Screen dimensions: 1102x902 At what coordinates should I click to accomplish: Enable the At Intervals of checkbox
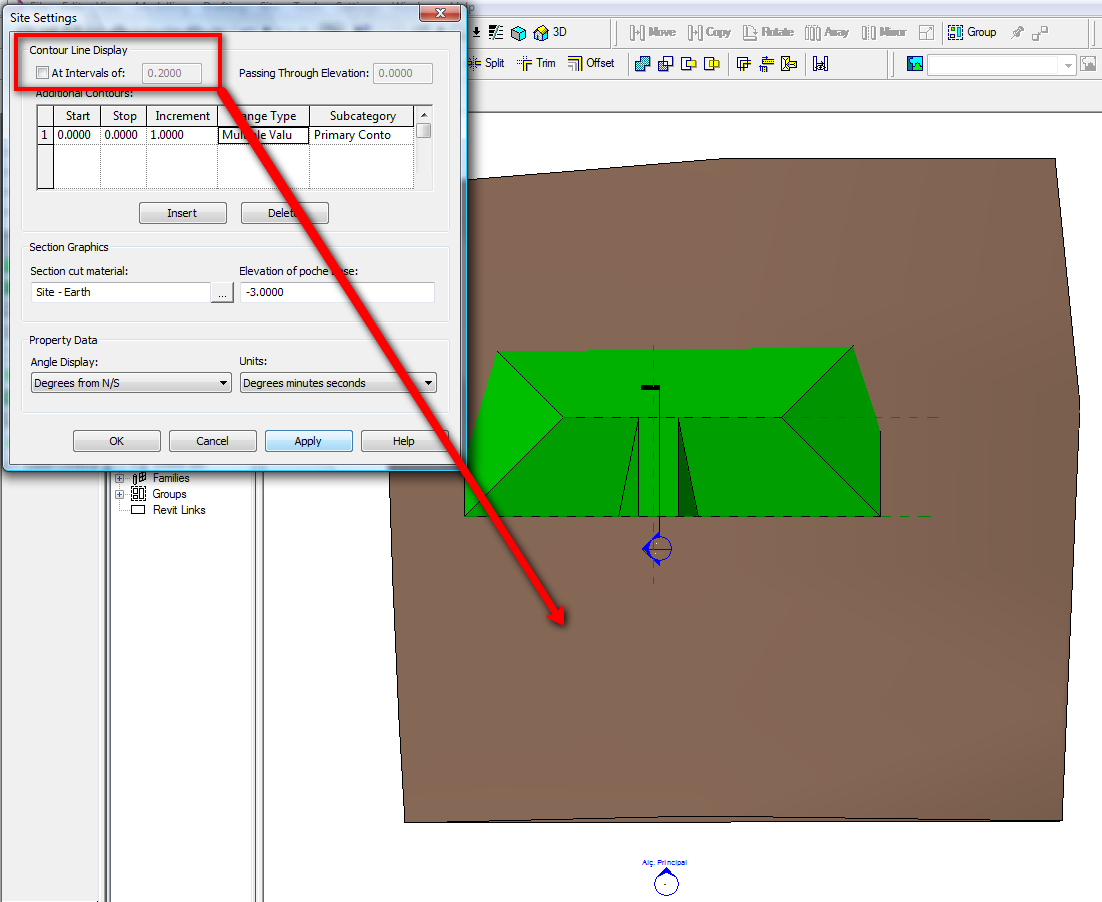click(x=43, y=72)
